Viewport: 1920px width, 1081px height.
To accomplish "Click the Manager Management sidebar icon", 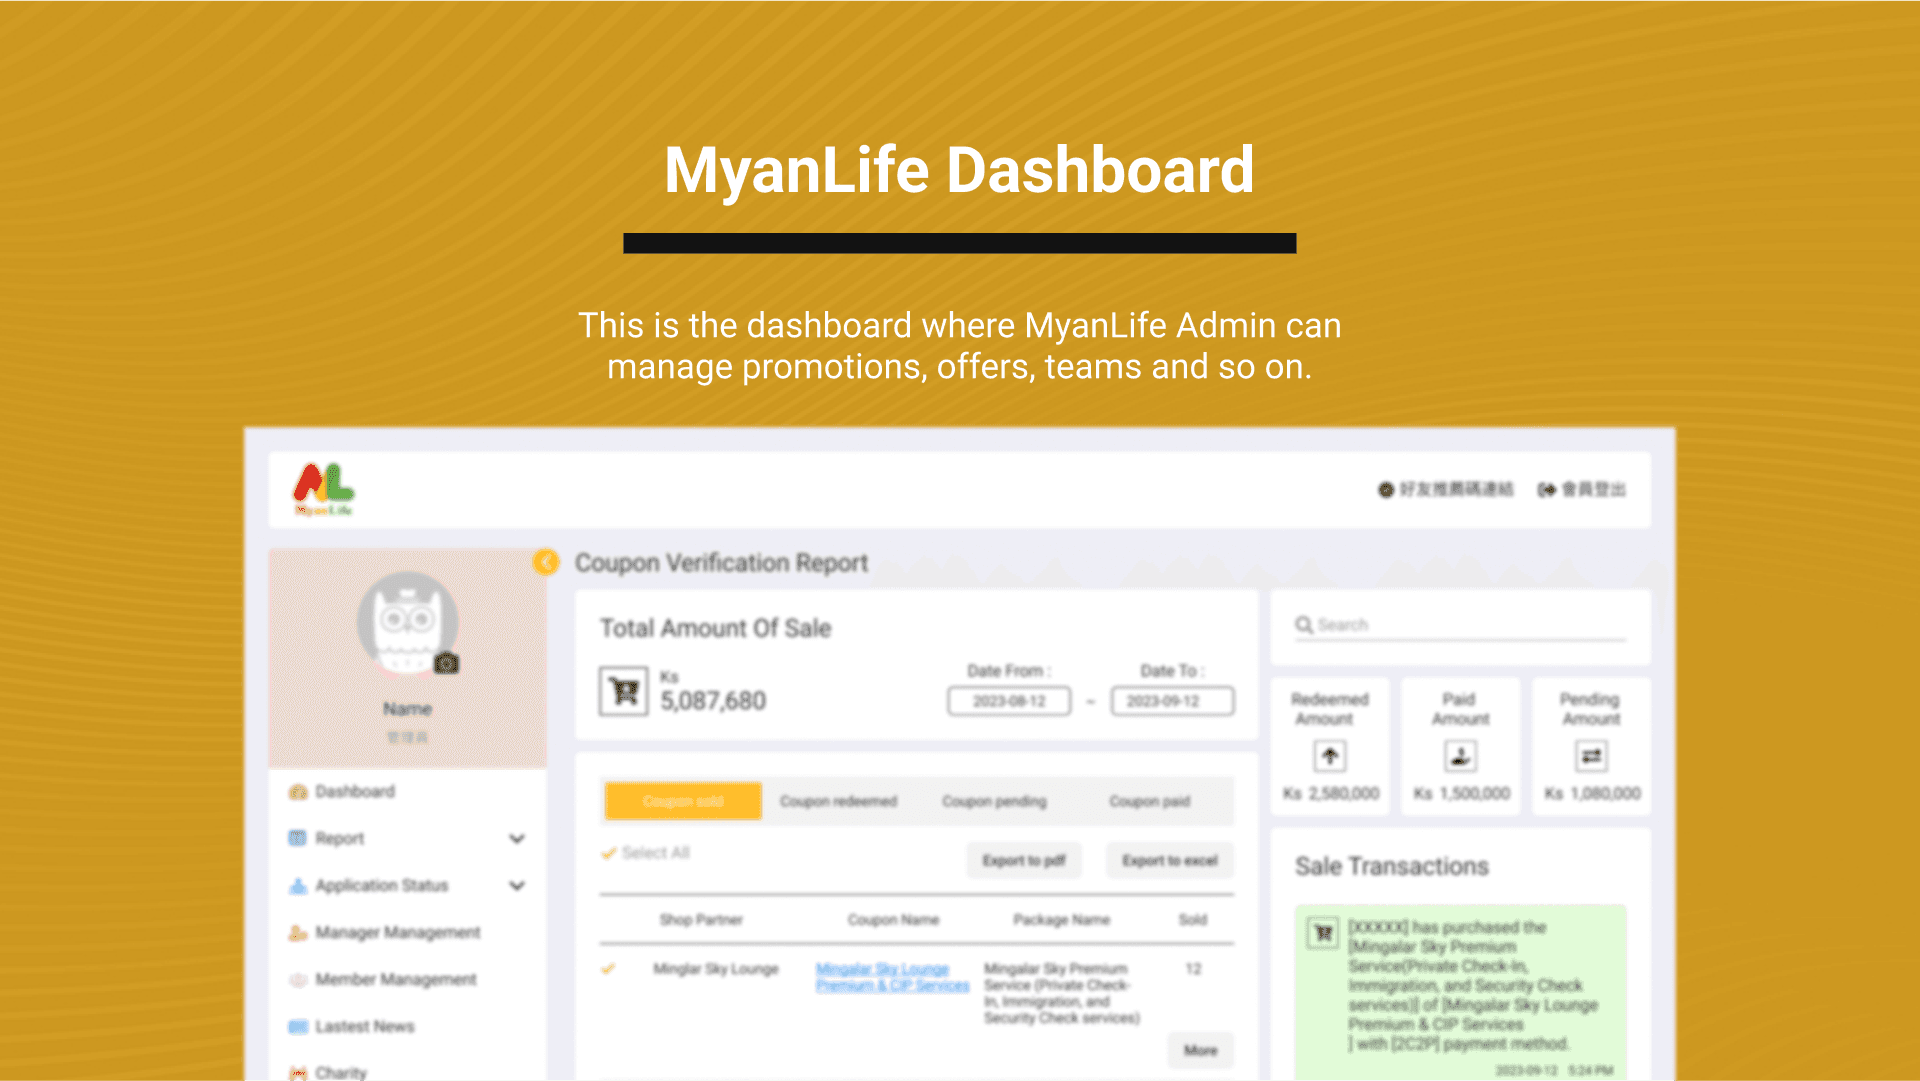I will point(298,932).
